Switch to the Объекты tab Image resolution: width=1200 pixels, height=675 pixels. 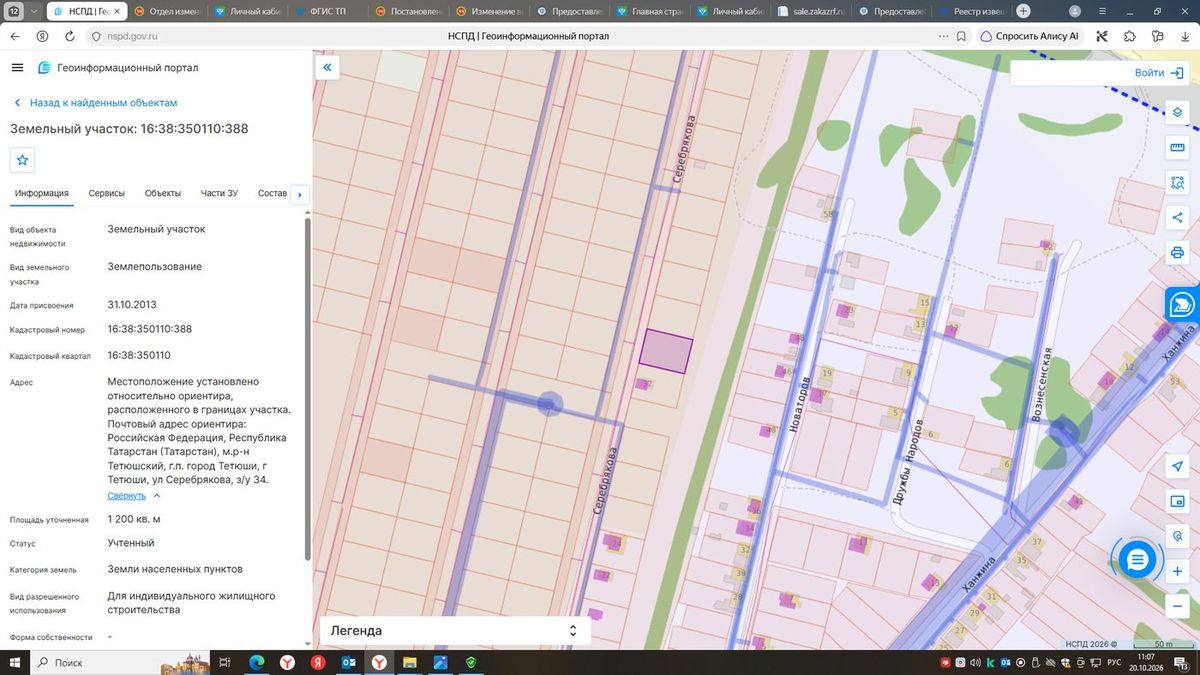(163, 193)
